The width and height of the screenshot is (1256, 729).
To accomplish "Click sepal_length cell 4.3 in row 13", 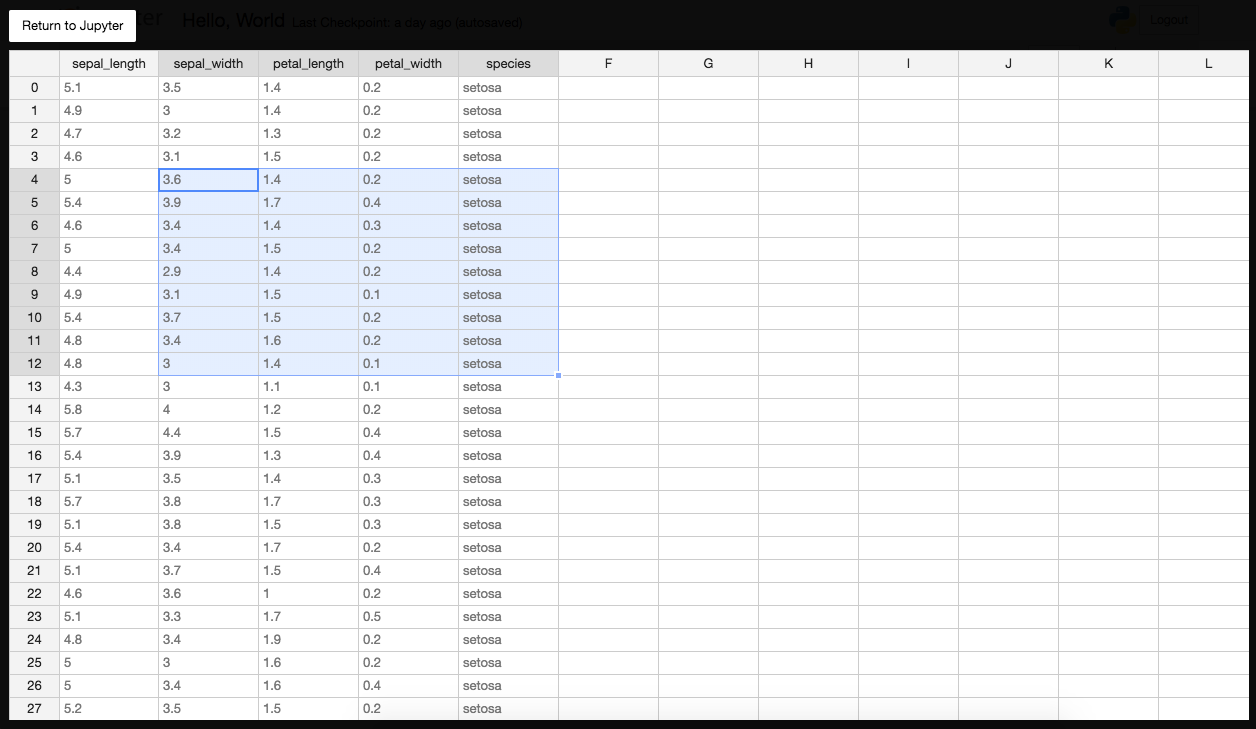I will 109,387.
